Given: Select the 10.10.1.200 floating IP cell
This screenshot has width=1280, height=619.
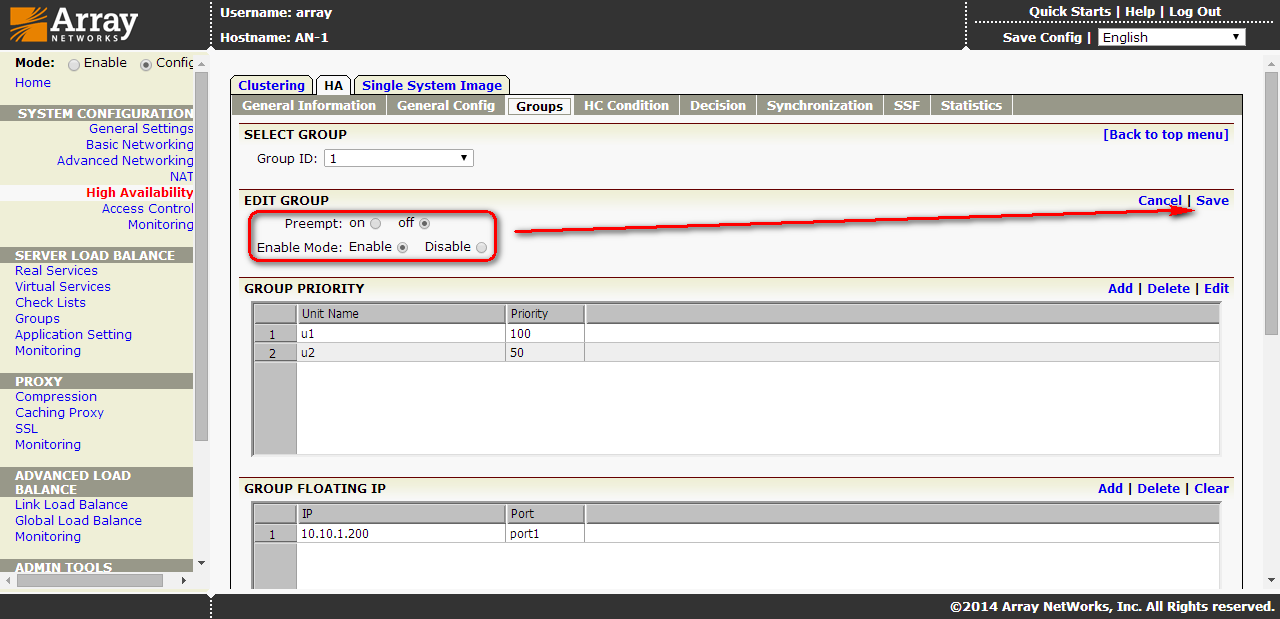Looking at the screenshot, I should pos(401,534).
